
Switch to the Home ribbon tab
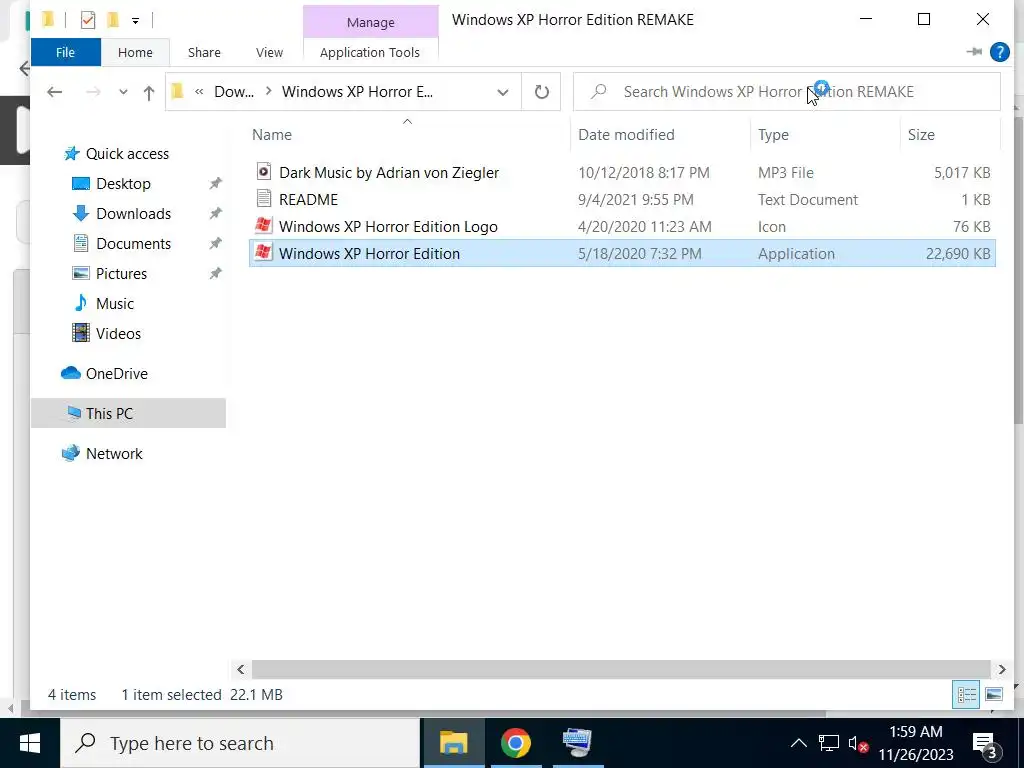point(135,52)
